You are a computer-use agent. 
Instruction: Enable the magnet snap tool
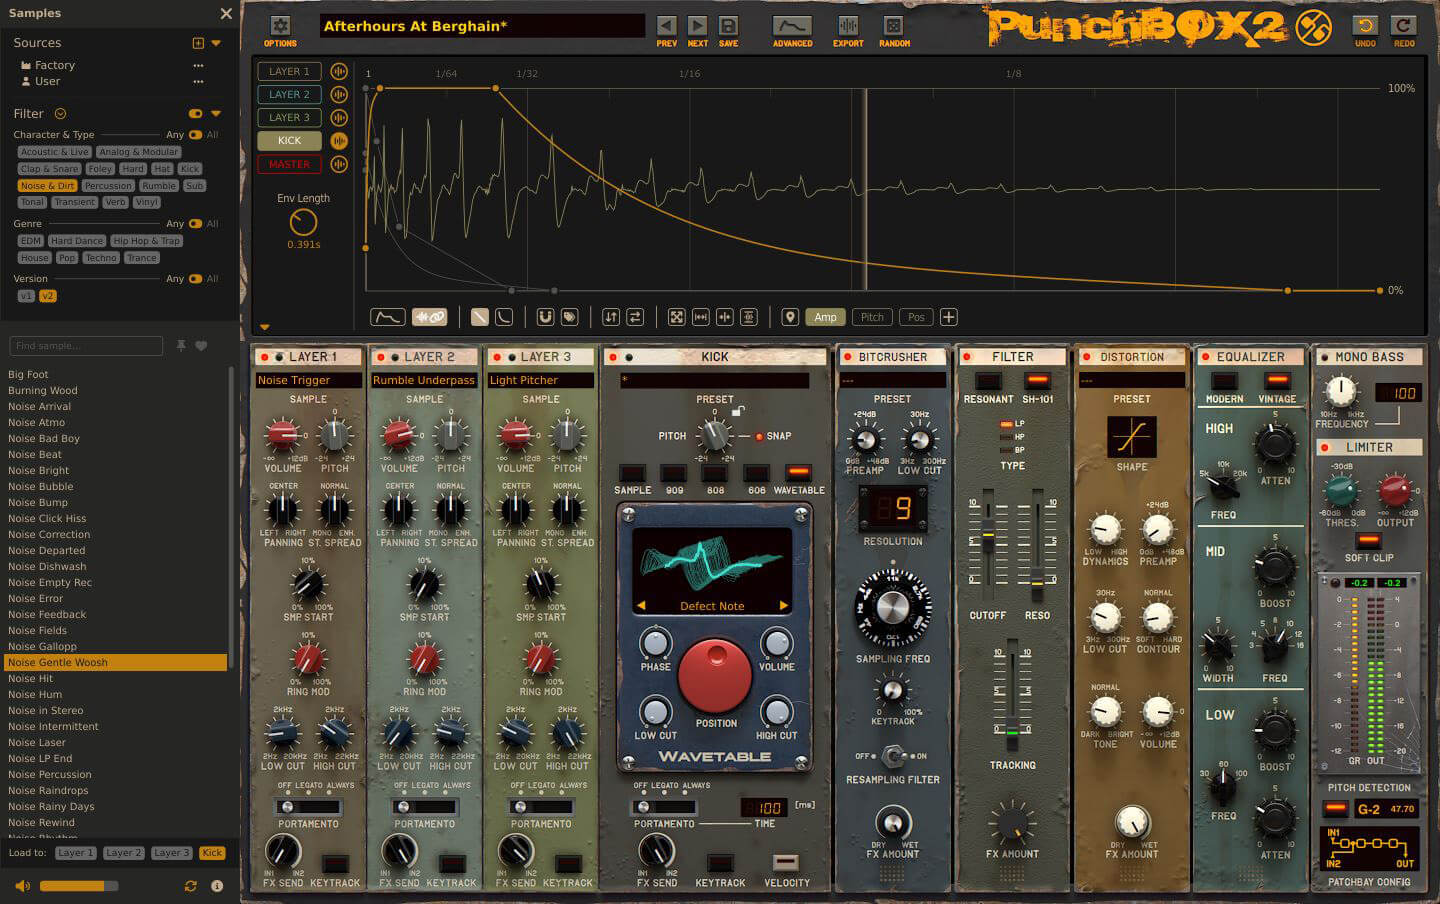(545, 317)
